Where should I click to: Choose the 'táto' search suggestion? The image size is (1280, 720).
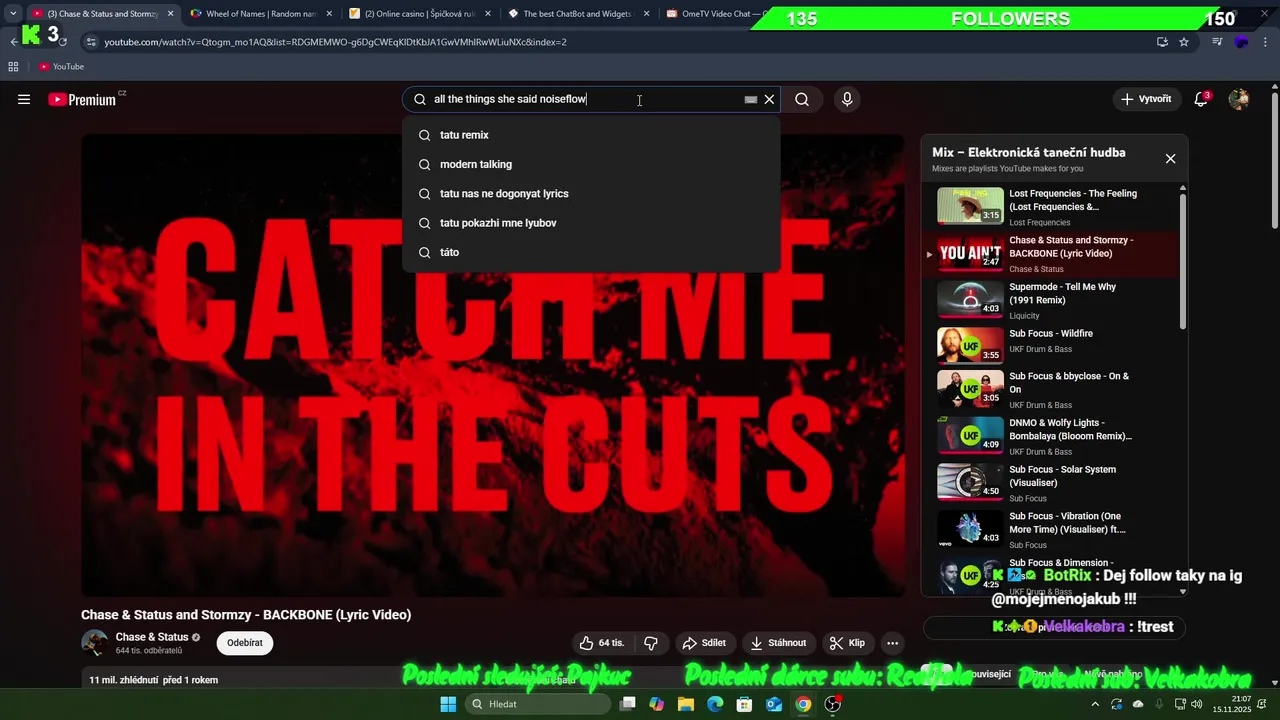[x=591, y=252]
